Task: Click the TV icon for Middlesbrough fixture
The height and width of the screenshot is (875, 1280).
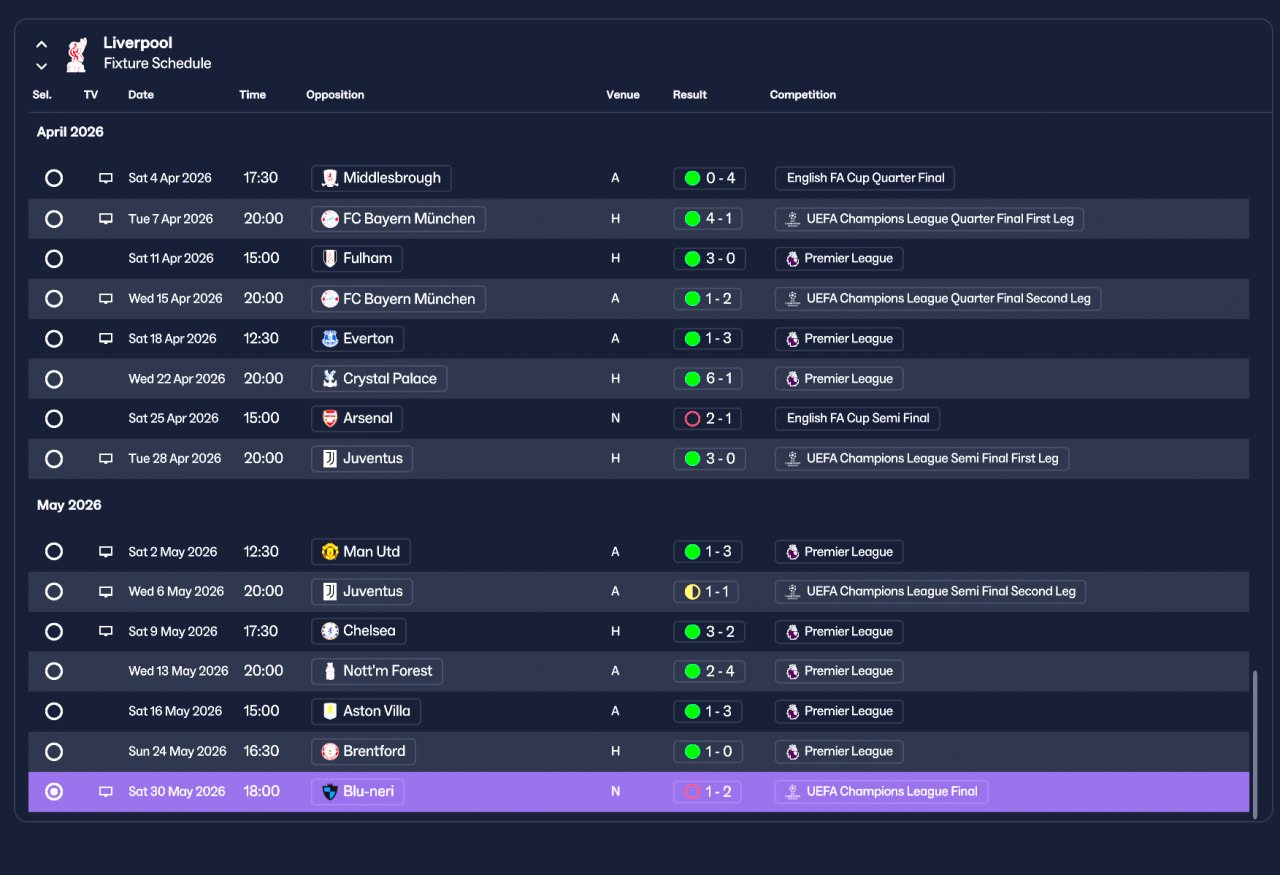Action: click(x=106, y=179)
